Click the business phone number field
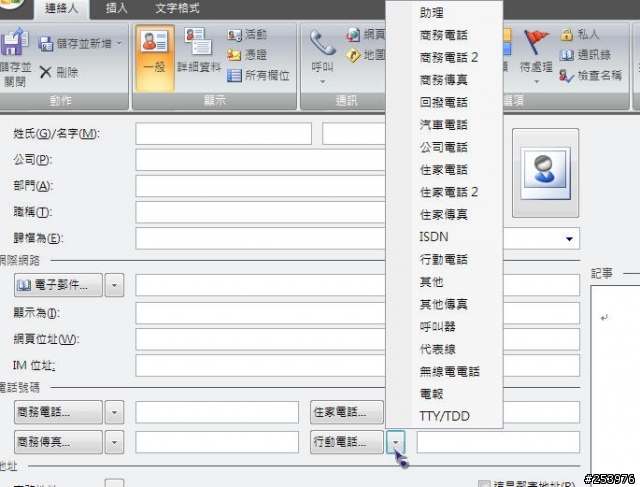Viewport: 640px width, 487px height. click(x=217, y=412)
